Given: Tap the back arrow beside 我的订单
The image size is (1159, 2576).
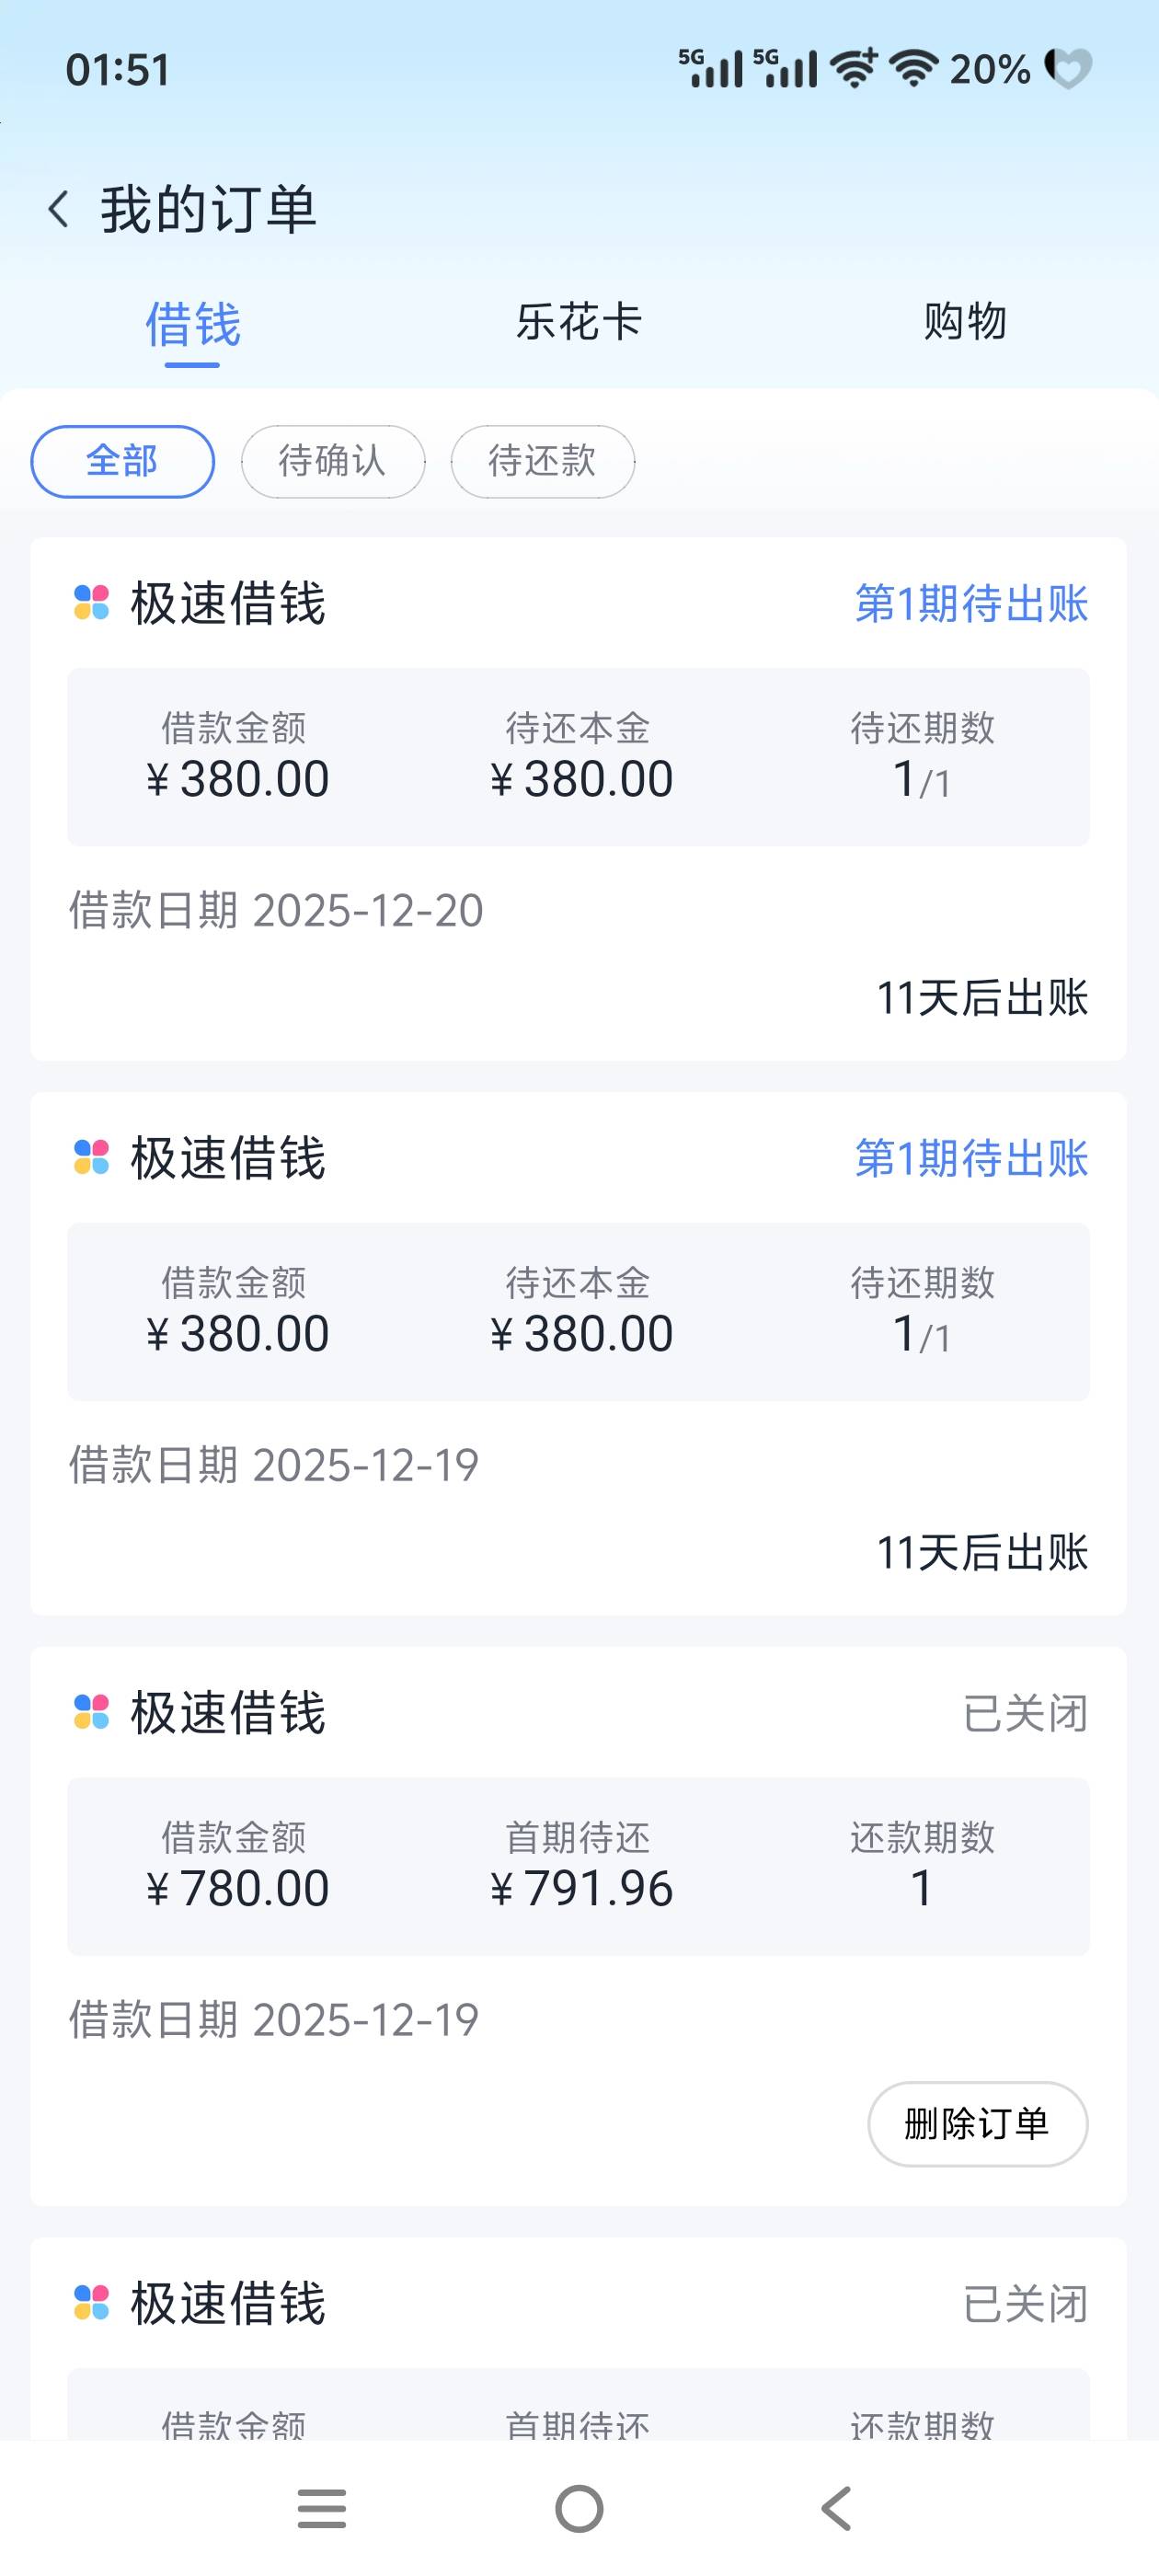Looking at the screenshot, I should coord(59,210).
